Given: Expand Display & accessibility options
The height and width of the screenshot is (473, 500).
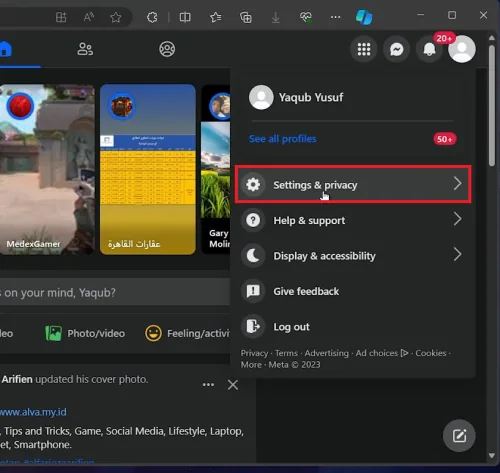Looking at the screenshot, I should point(352,256).
